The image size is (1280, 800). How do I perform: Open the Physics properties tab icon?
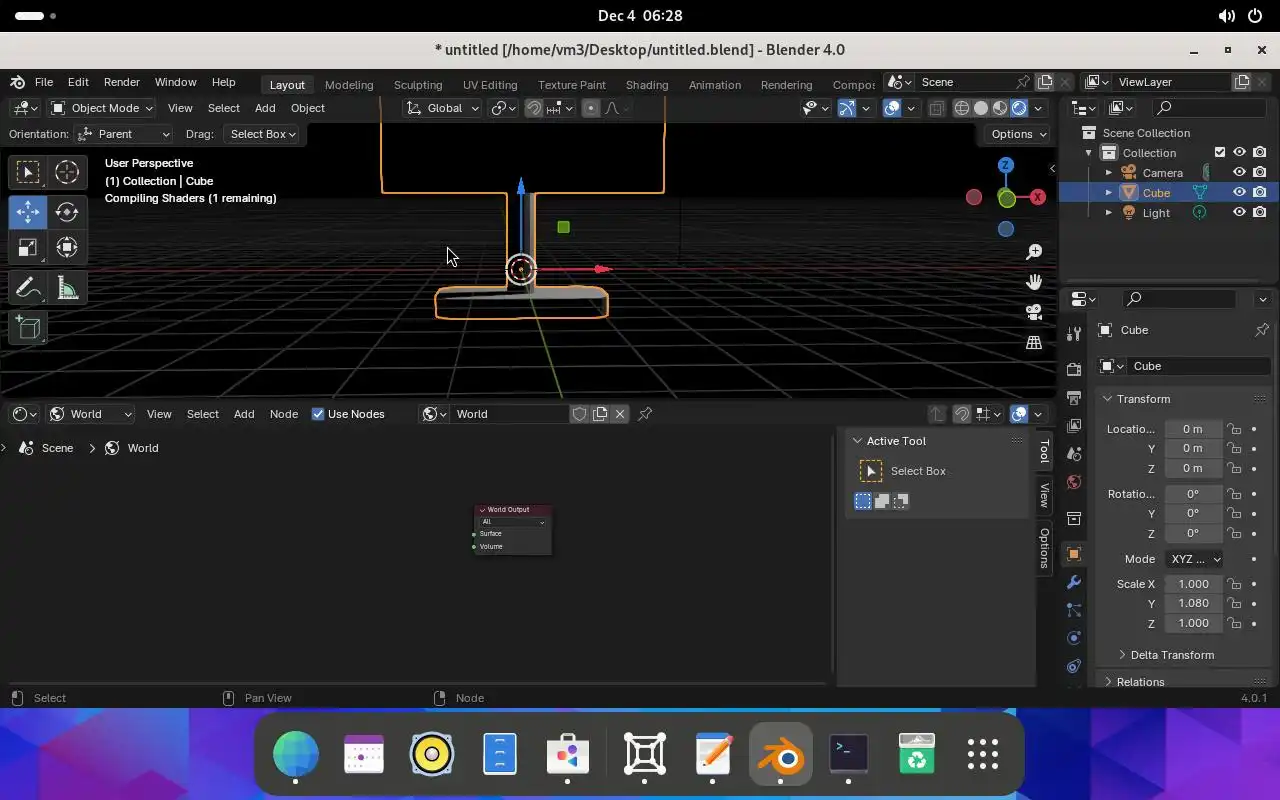point(1074,637)
